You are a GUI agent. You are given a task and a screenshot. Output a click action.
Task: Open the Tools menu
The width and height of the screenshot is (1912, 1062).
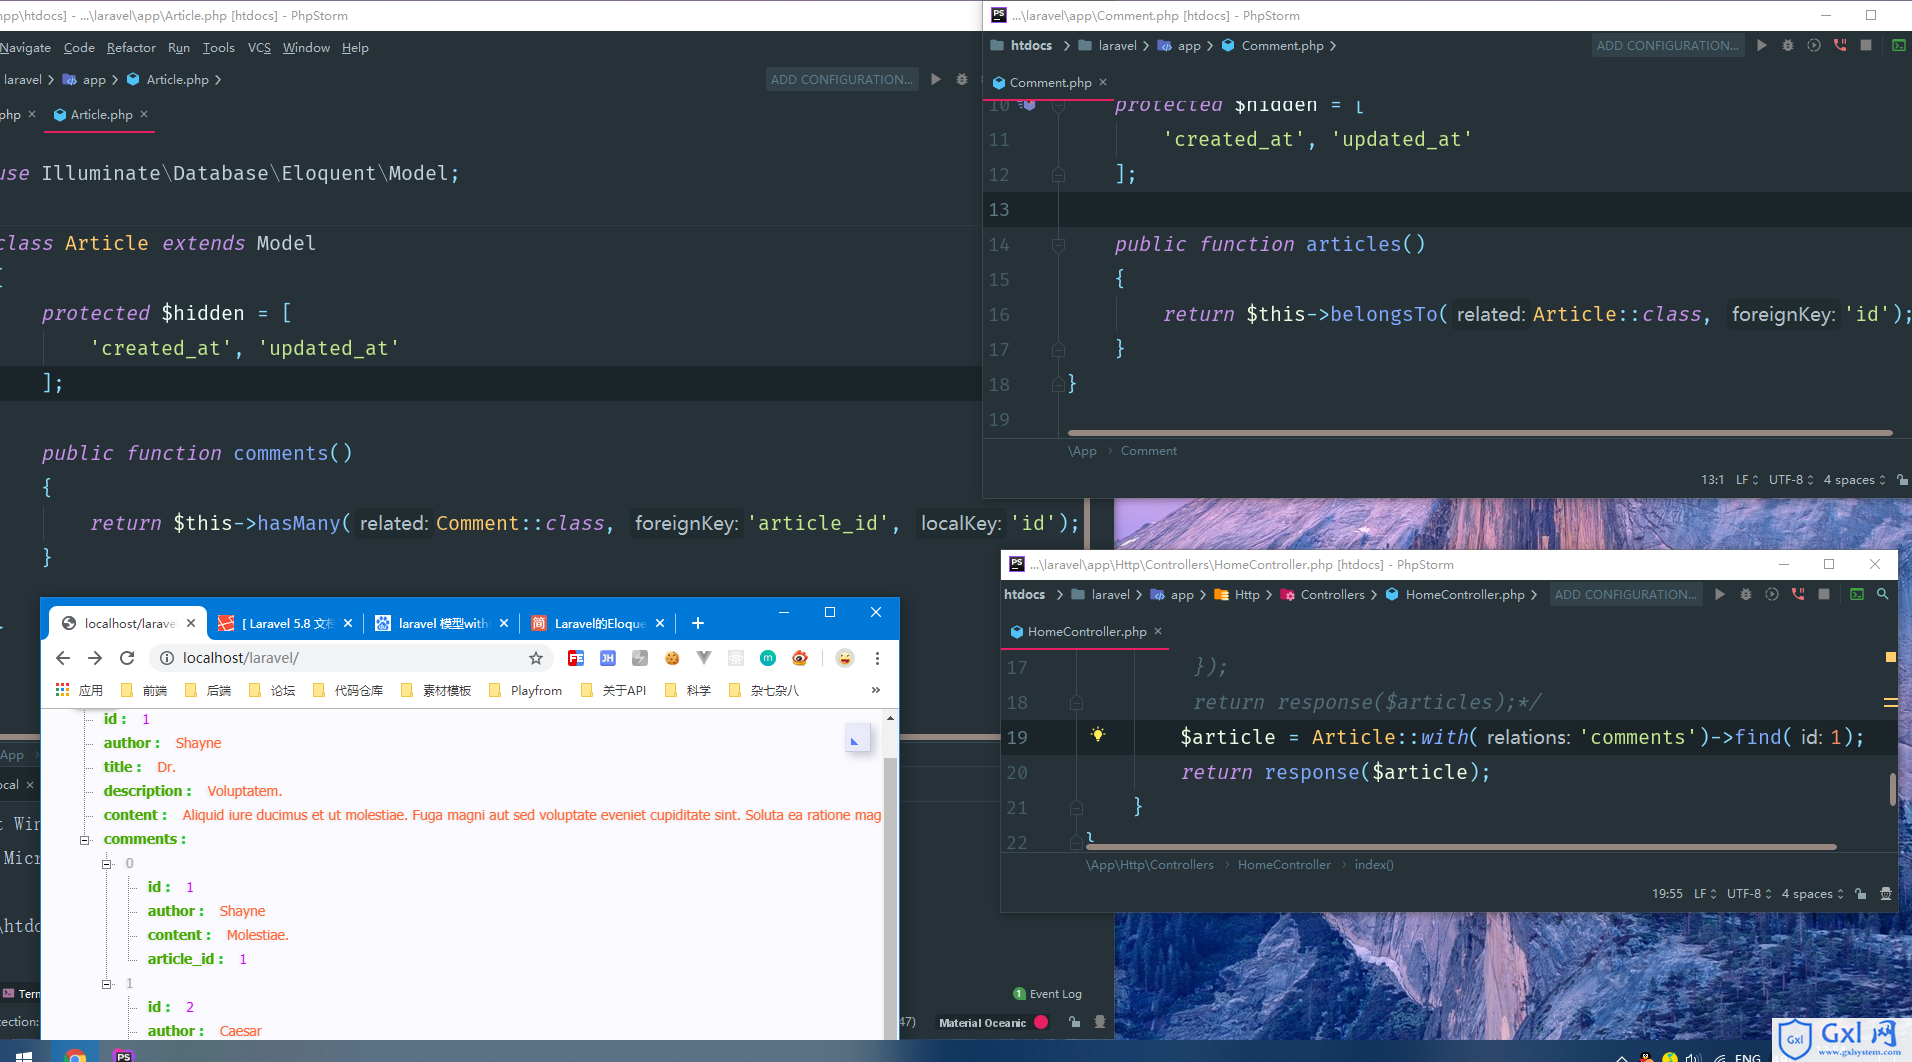(x=218, y=47)
